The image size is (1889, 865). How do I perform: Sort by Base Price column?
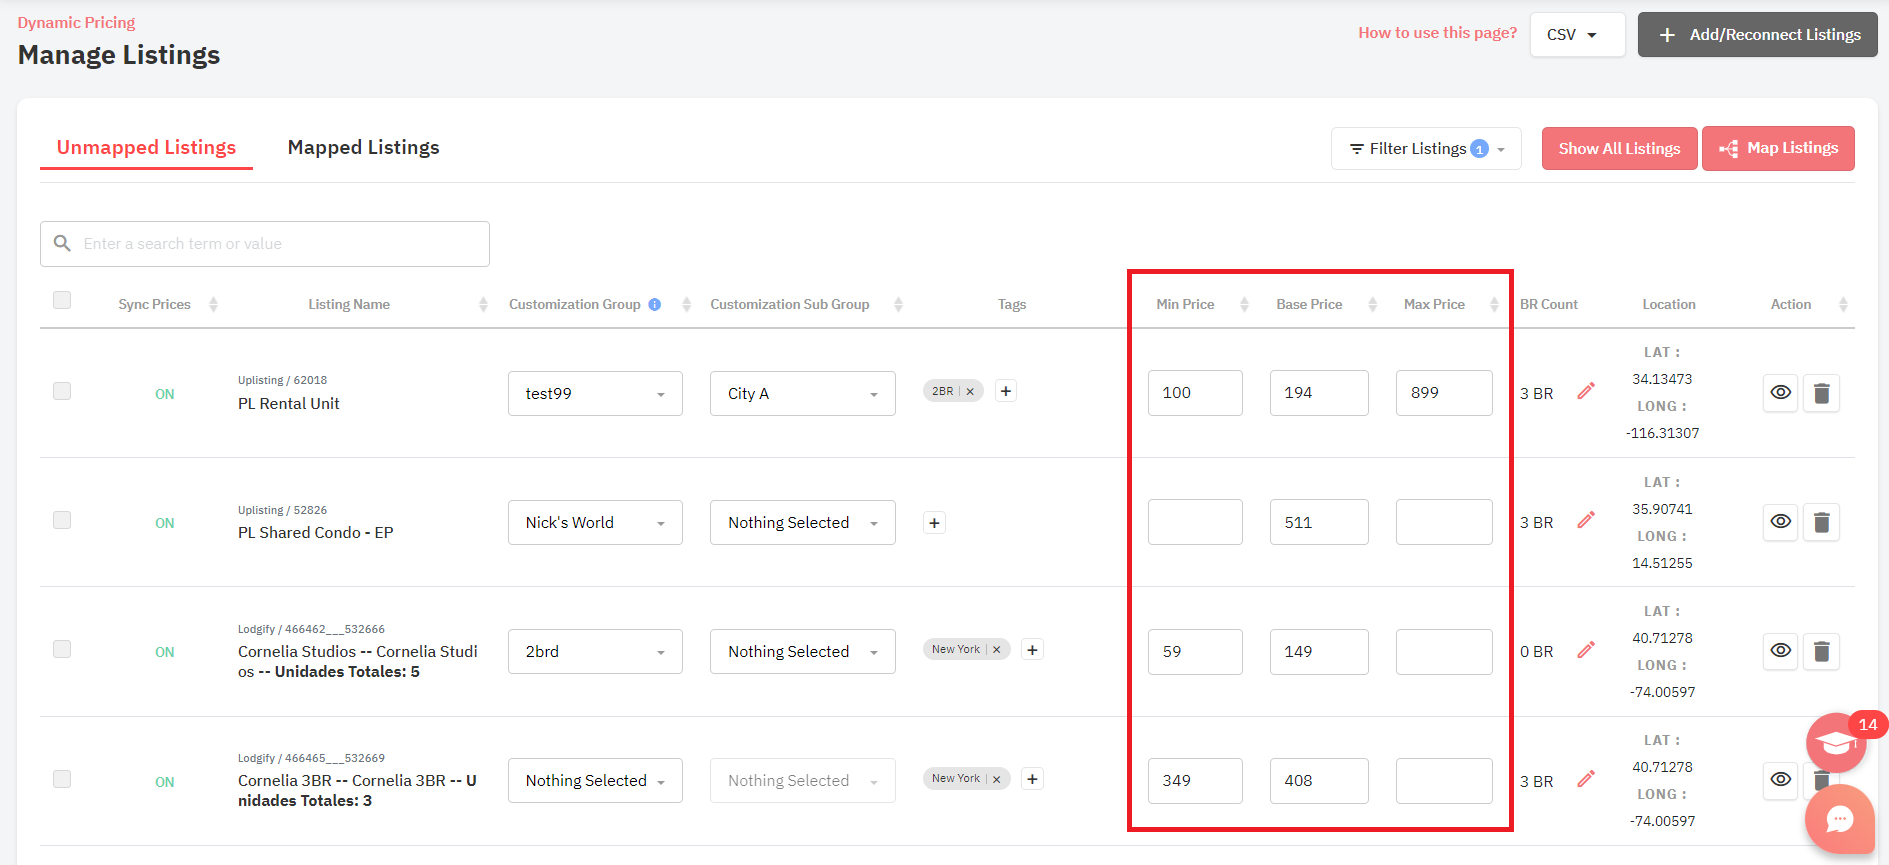[x=1372, y=304]
